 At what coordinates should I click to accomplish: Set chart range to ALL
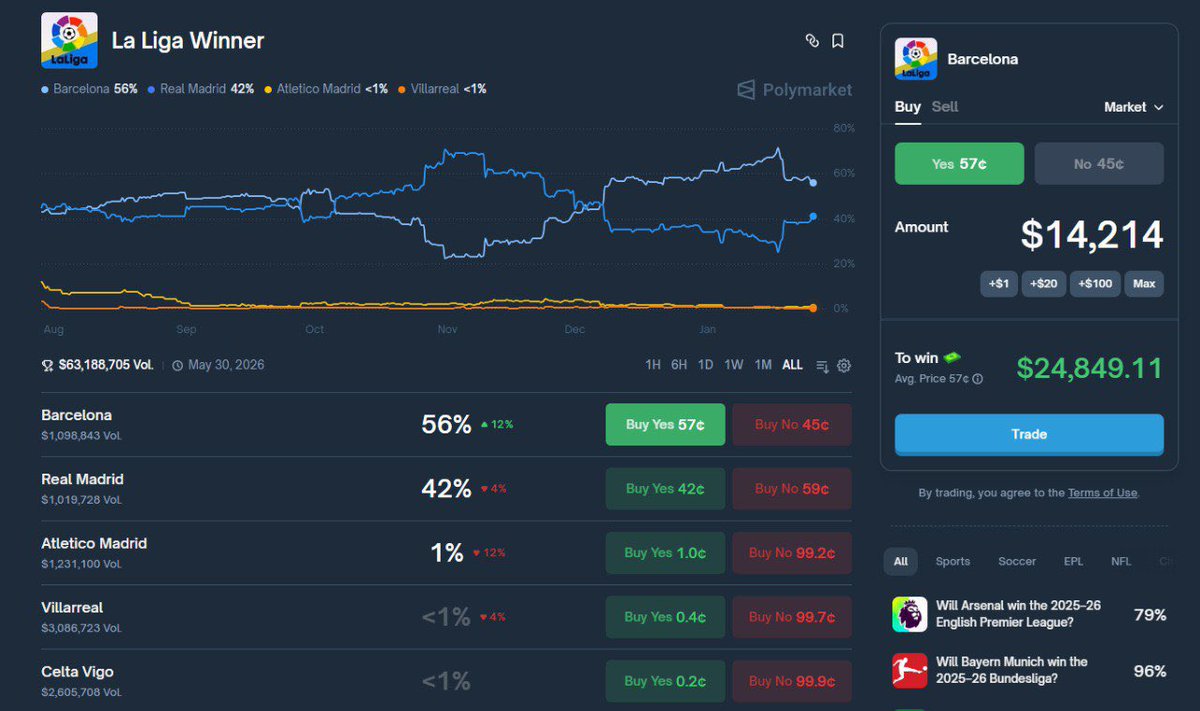(x=792, y=365)
